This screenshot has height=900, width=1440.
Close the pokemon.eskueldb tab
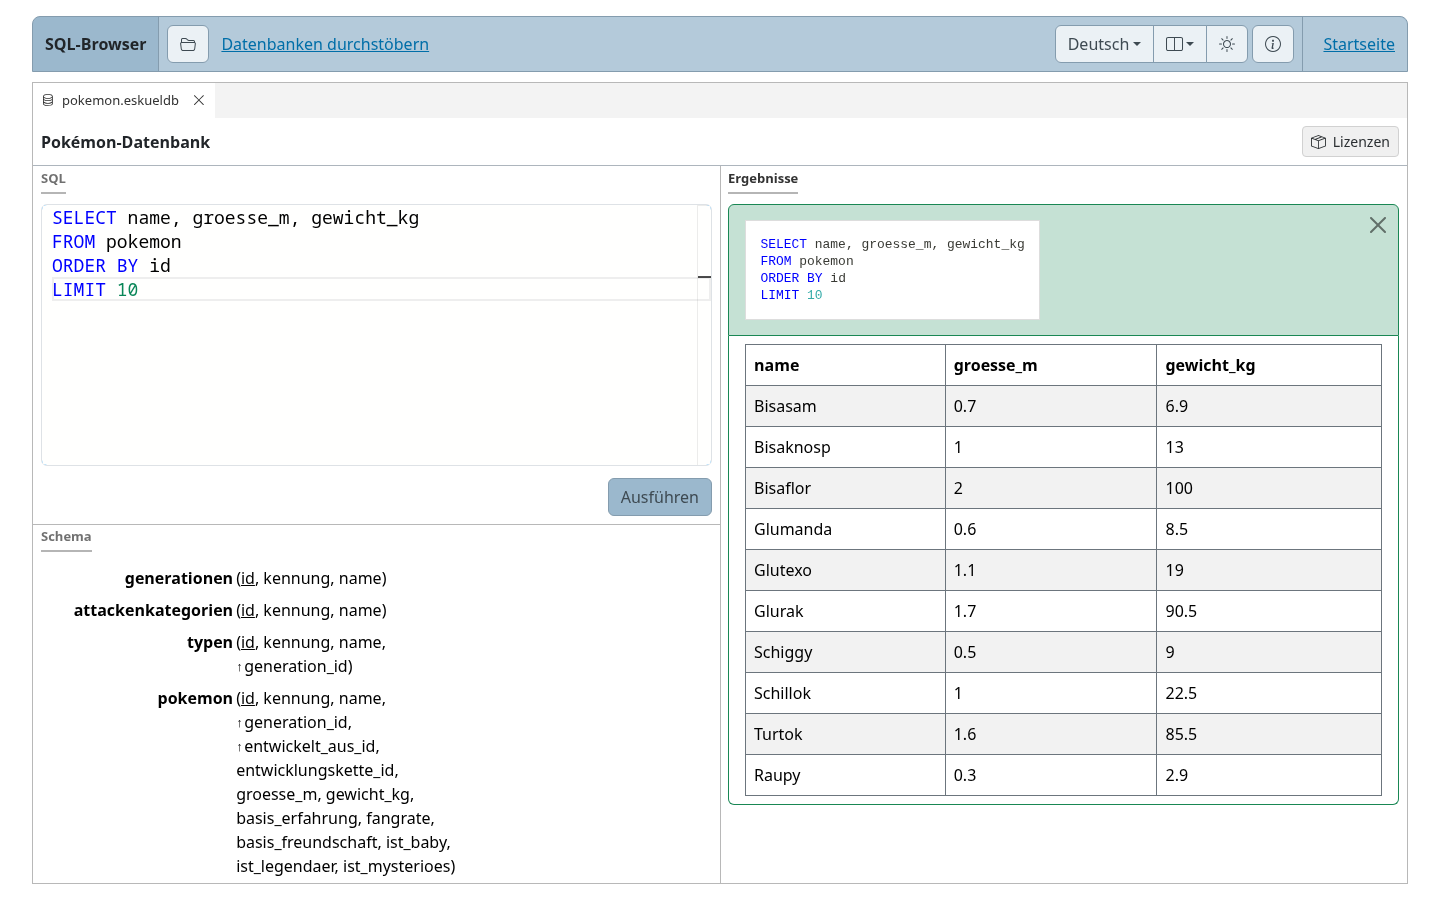199,100
